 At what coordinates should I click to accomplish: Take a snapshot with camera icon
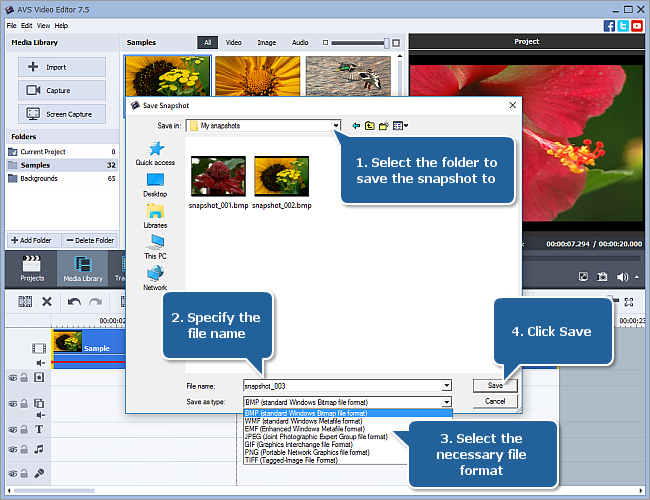point(602,277)
